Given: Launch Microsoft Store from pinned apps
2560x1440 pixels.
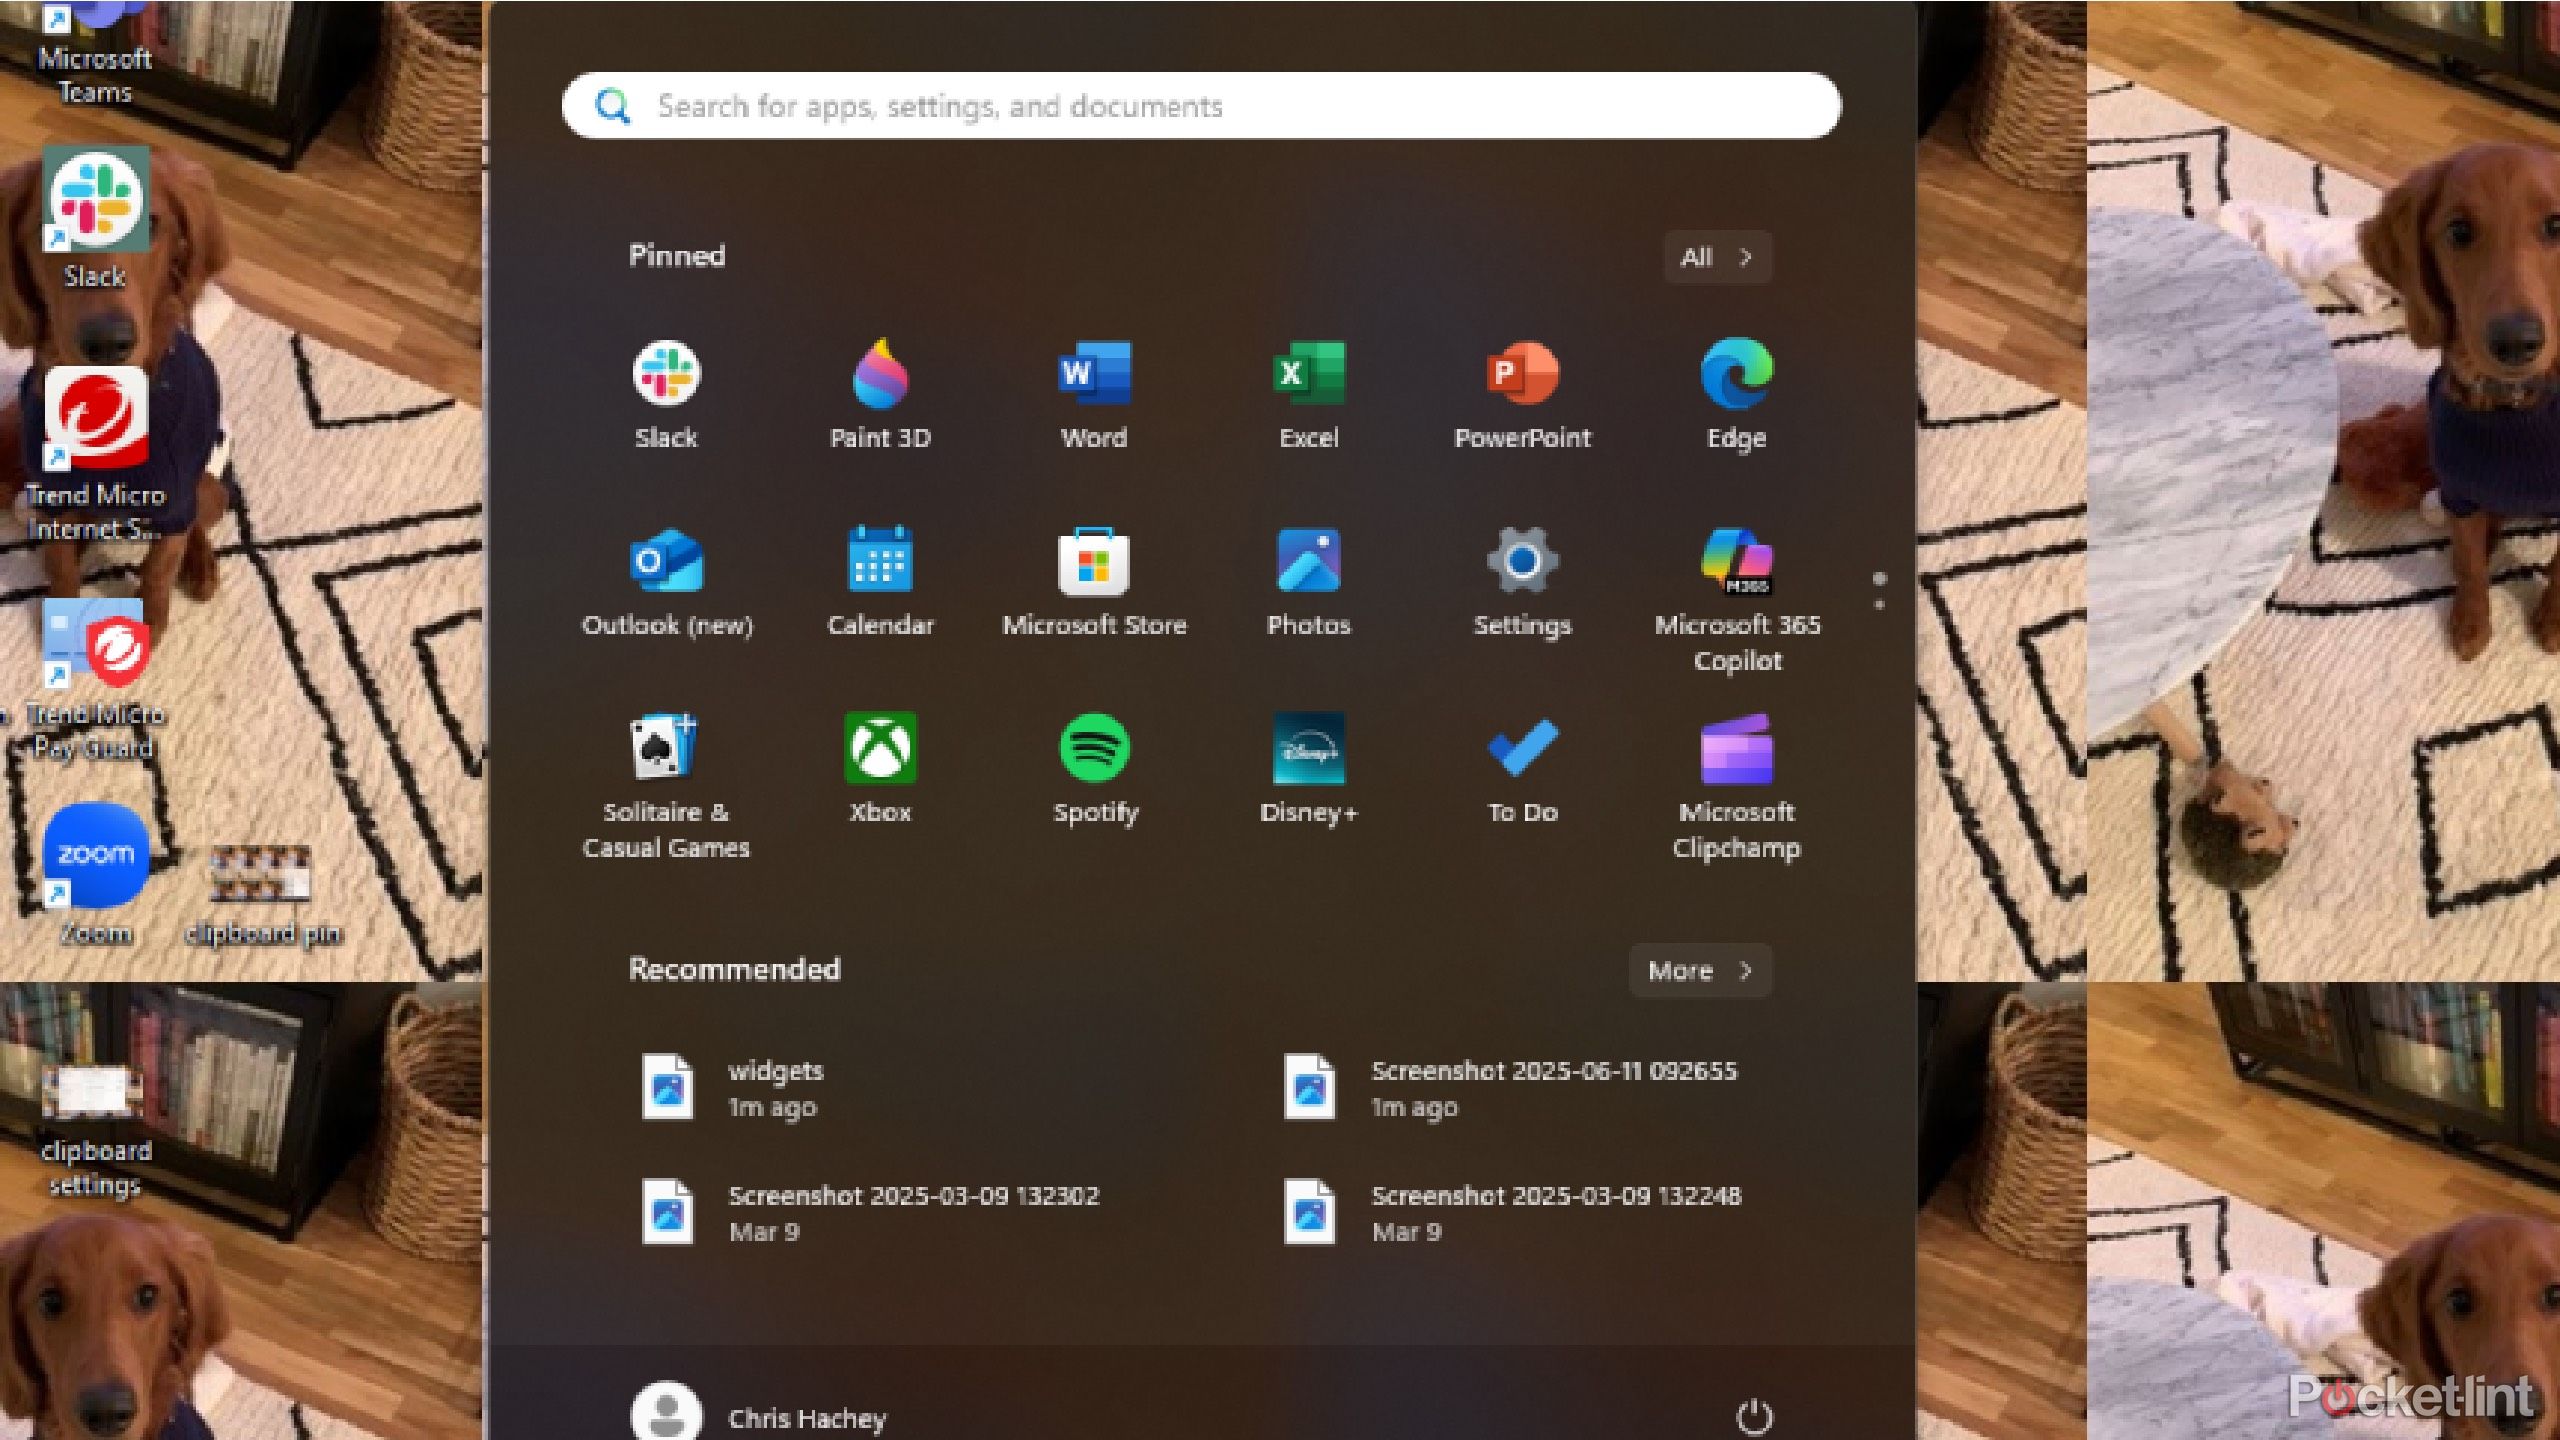Looking at the screenshot, I should 1094,584.
